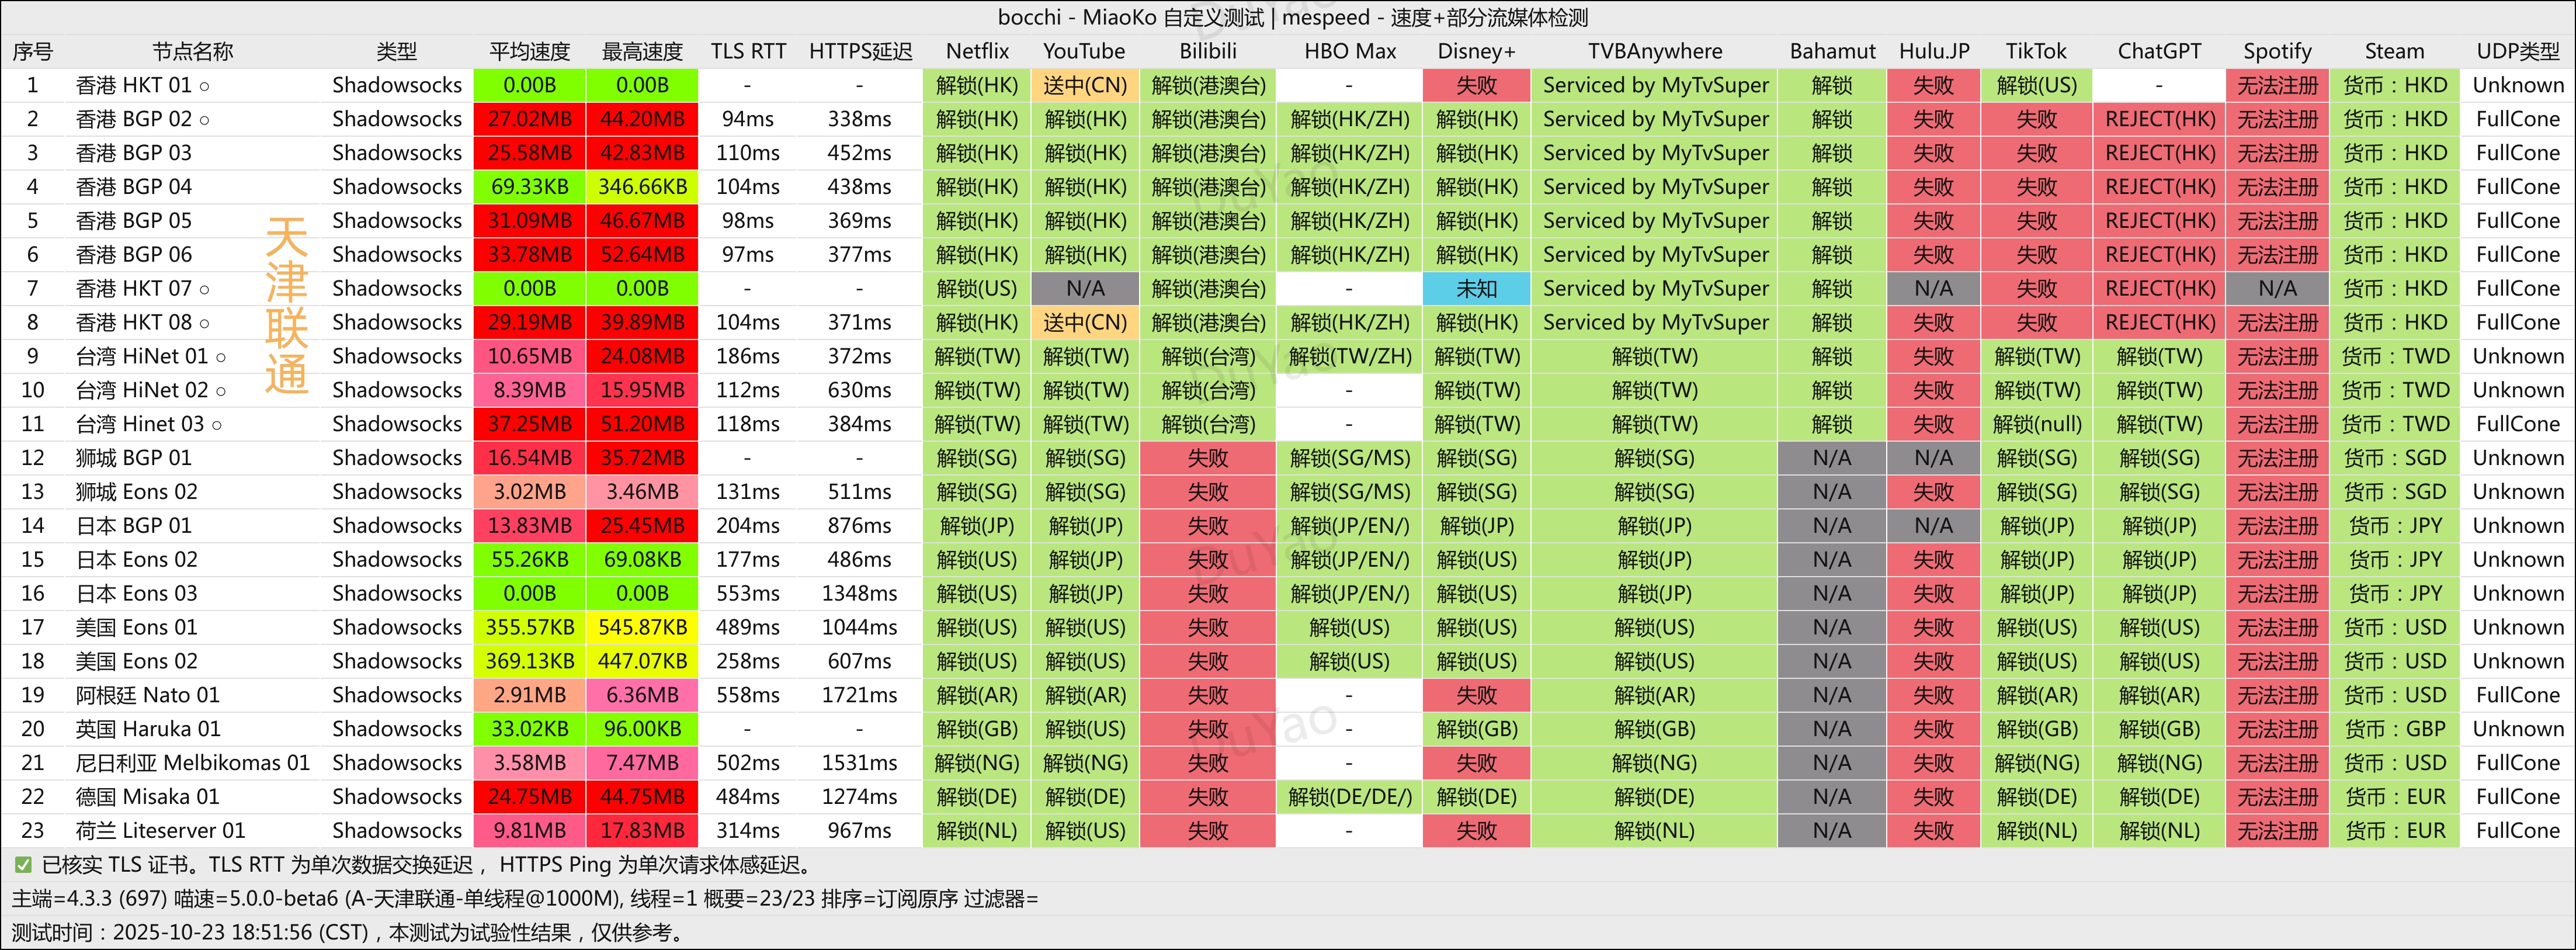Viewport: 2576px width, 950px height.
Task: Click the orange 送中(CN) cell in row 1
Action: 1084,85
